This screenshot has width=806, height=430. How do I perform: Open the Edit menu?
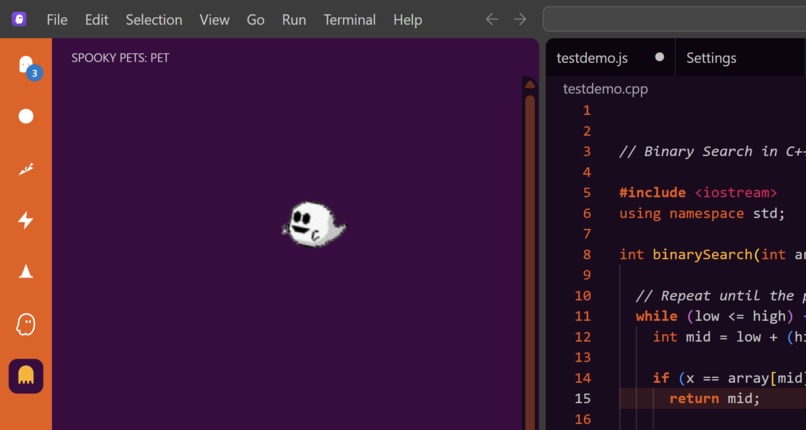click(x=97, y=20)
